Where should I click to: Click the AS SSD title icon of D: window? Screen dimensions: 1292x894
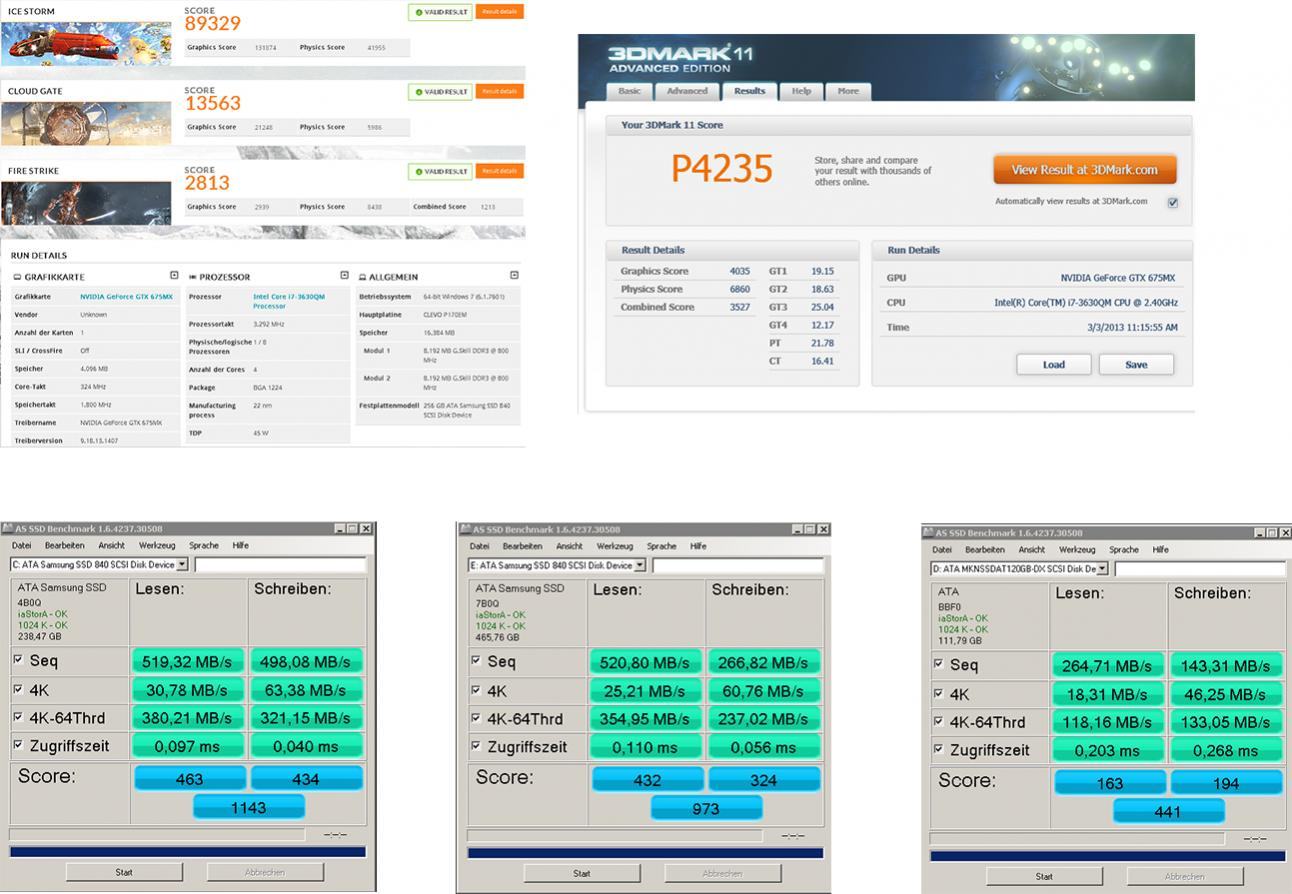(x=926, y=532)
